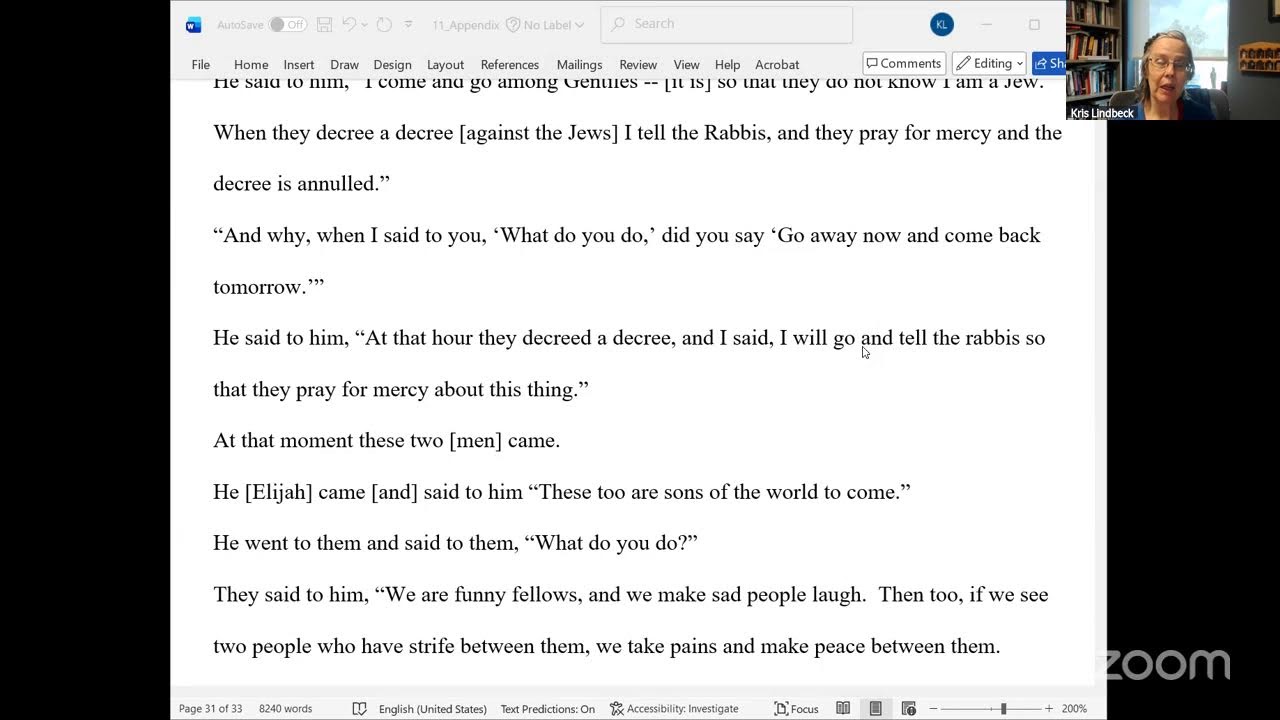Click the word 'annulled' in document
Viewport: 1280px width, 720px height.
tap(337, 184)
